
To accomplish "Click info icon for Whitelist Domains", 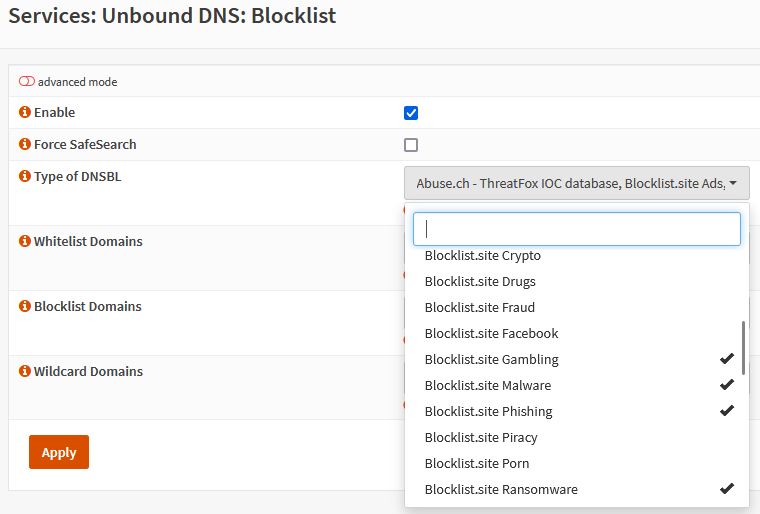I will click(x=25, y=242).
